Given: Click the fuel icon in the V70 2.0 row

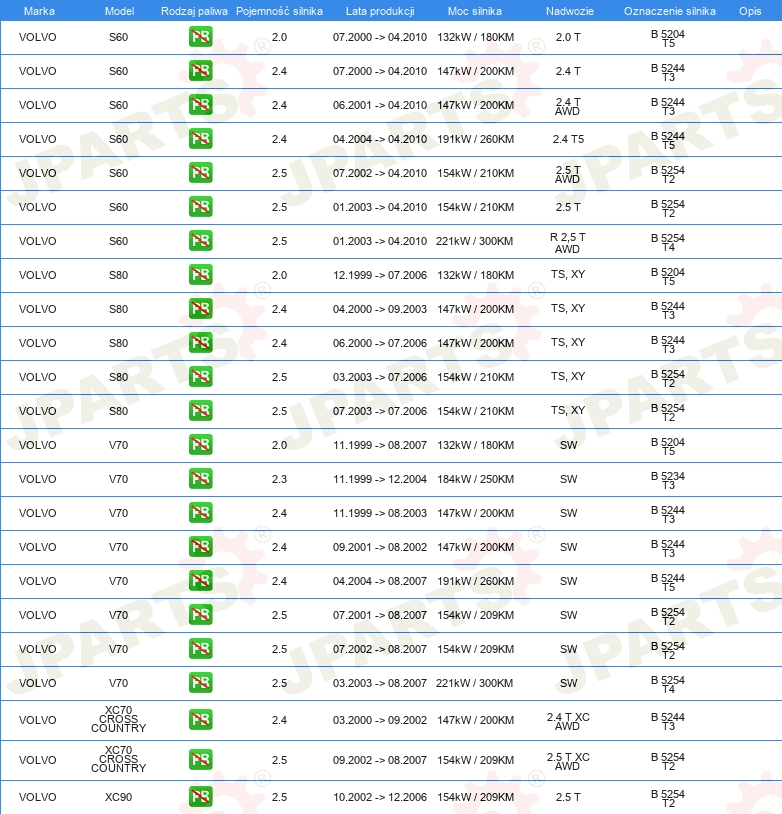Looking at the screenshot, I should click(x=200, y=445).
